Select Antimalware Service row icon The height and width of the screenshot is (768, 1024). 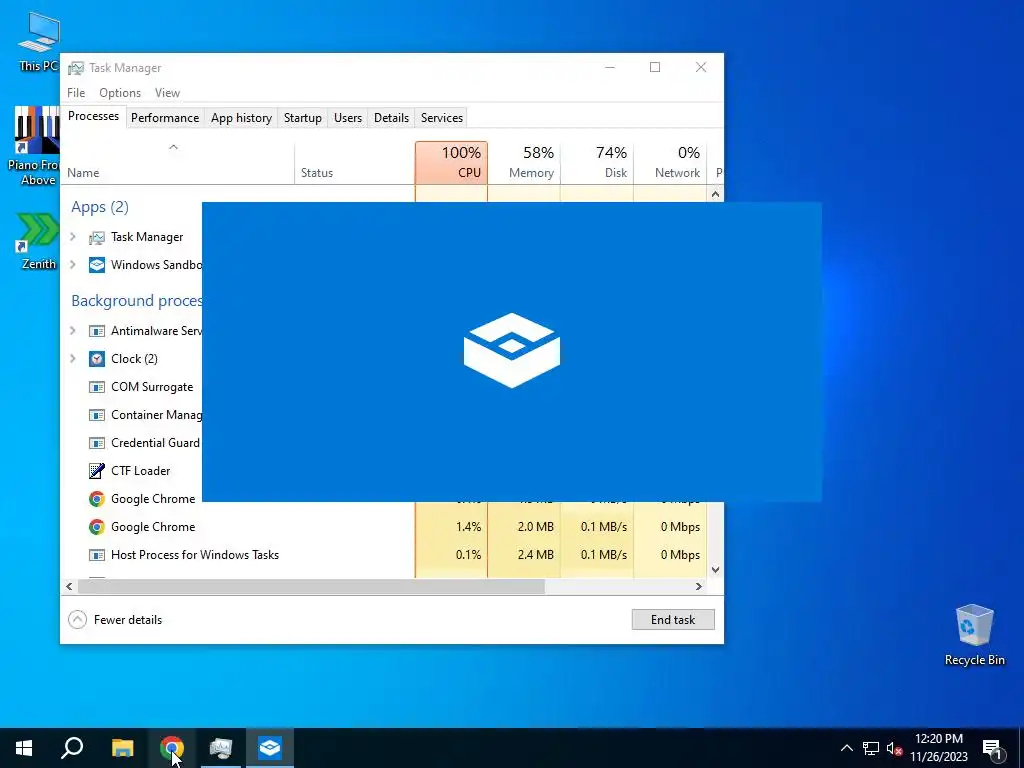97,331
